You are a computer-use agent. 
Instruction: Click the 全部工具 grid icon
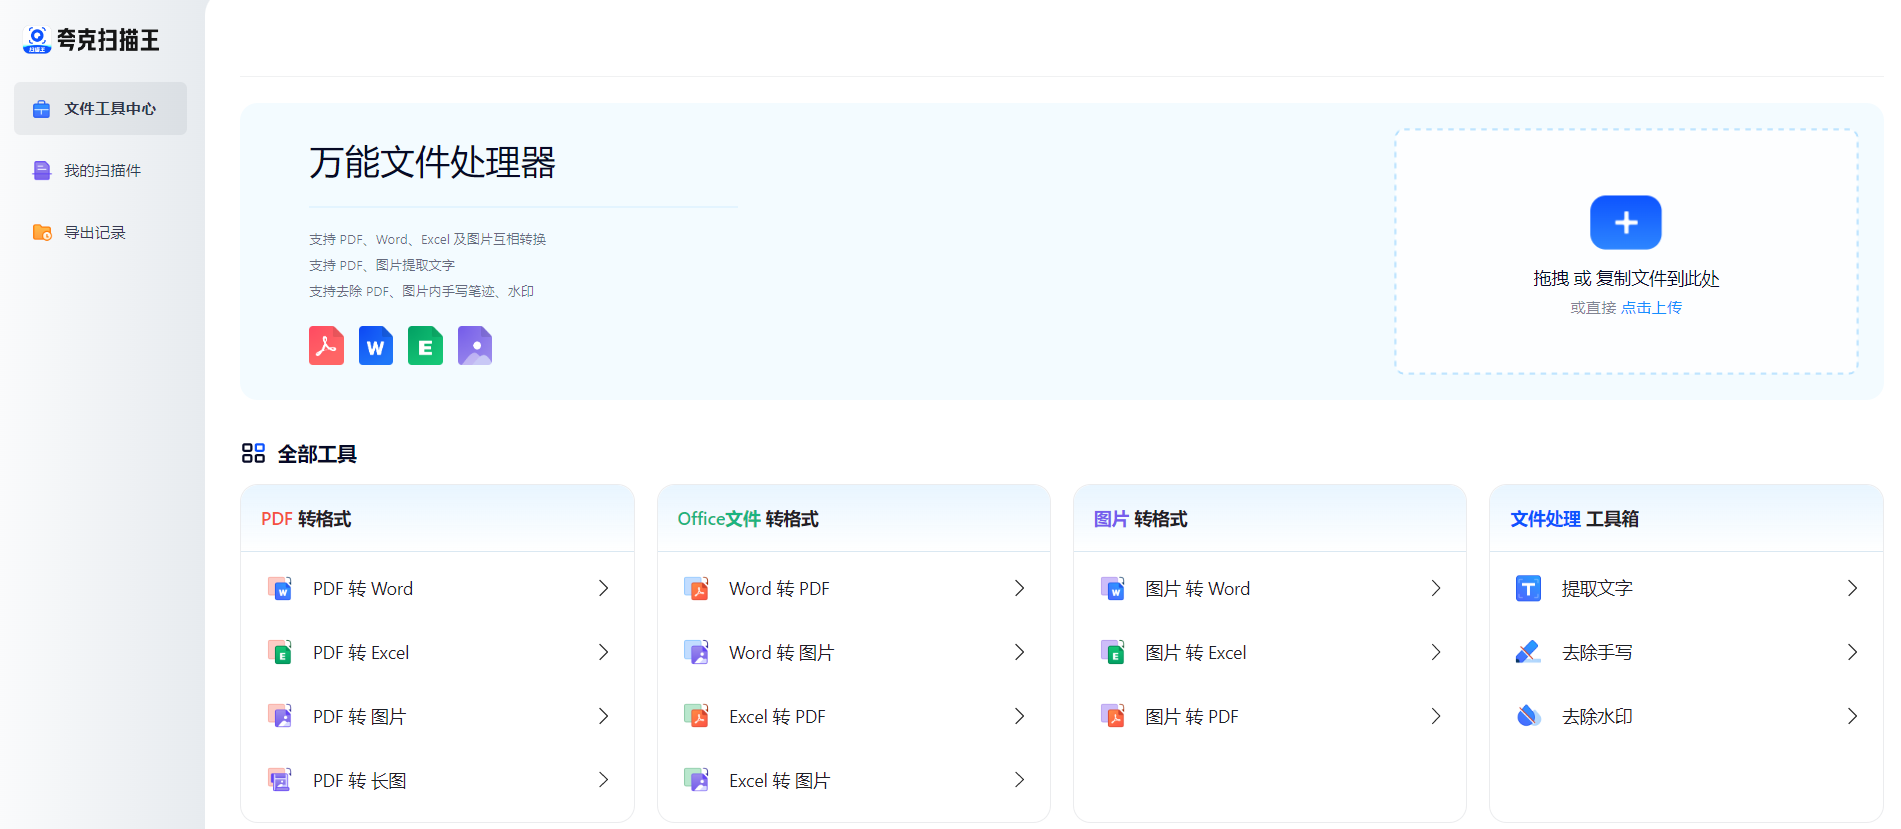(253, 454)
